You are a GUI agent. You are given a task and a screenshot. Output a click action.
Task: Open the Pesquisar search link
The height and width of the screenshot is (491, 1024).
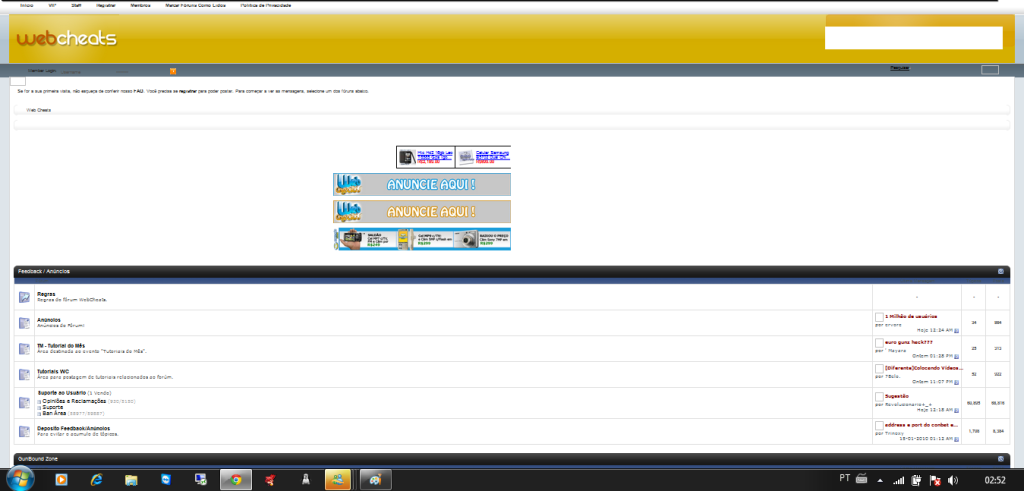click(900, 68)
